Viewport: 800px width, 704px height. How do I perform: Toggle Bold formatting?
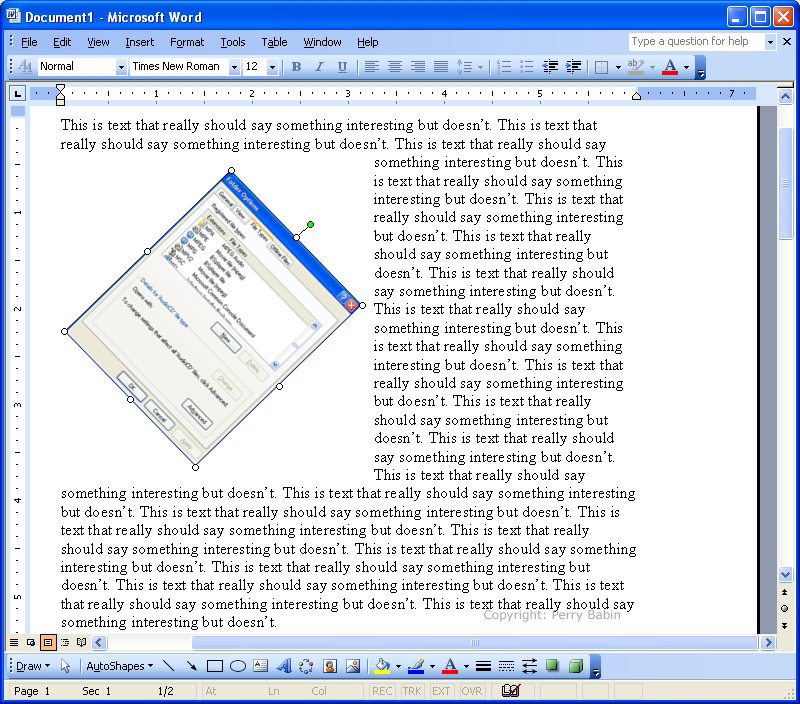[x=296, y=67]
